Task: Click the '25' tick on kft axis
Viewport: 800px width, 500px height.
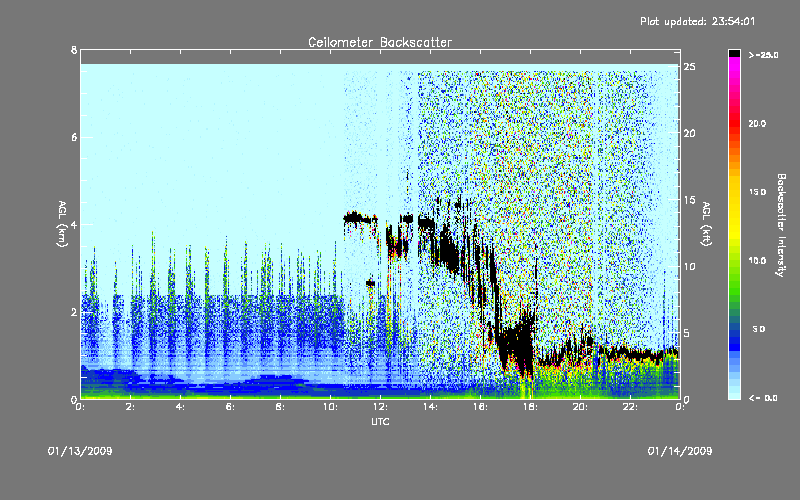Action: [x=689, y=67]
